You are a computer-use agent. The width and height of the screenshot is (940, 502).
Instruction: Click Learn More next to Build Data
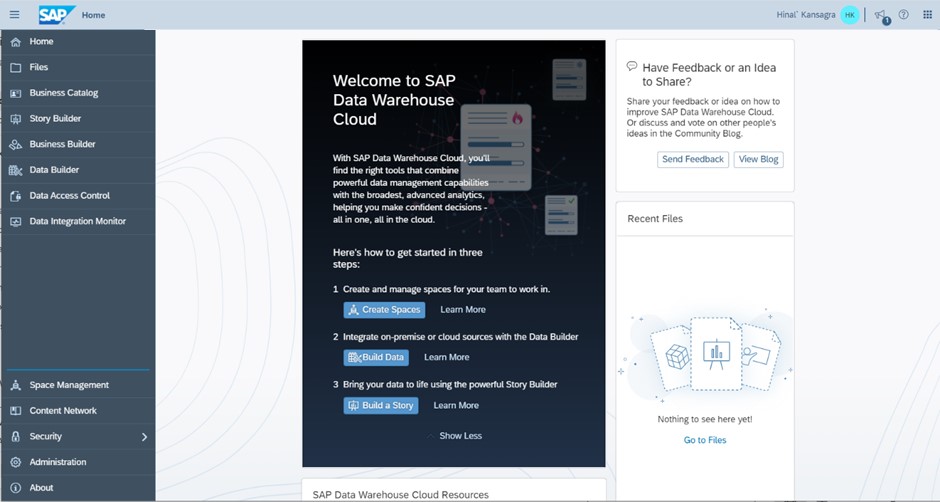[x=446, y=357]
